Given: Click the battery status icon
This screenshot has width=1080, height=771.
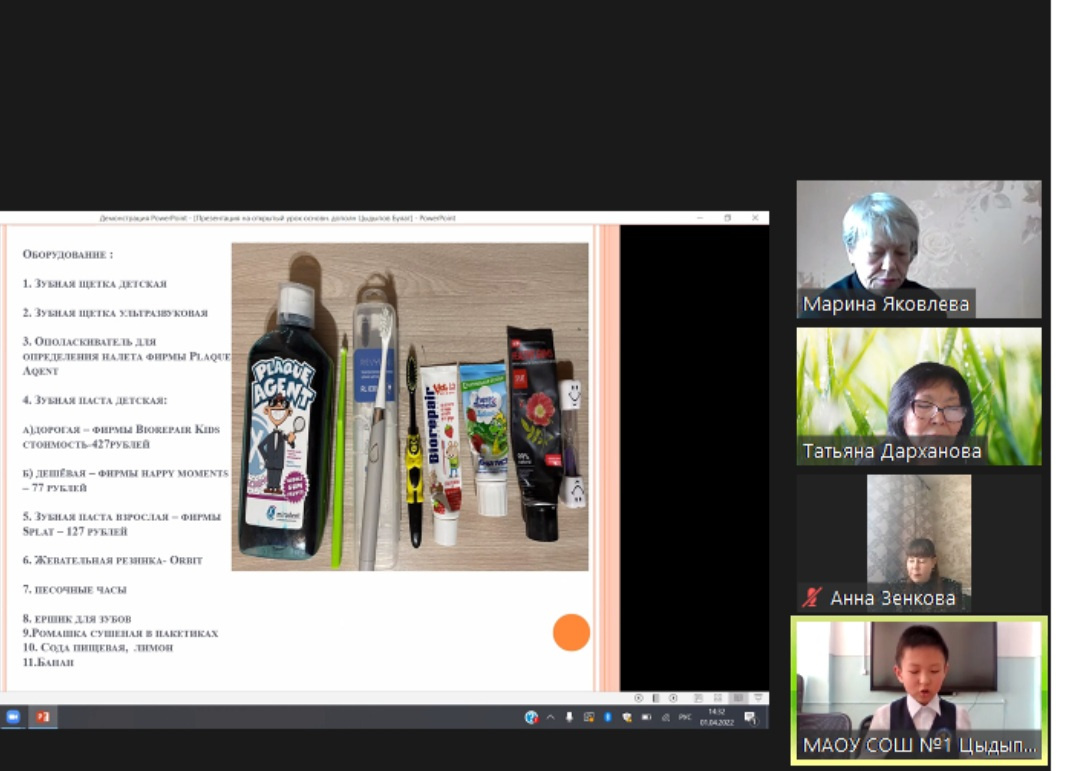Looking at the screenshot, I should [x=646, y=717].
